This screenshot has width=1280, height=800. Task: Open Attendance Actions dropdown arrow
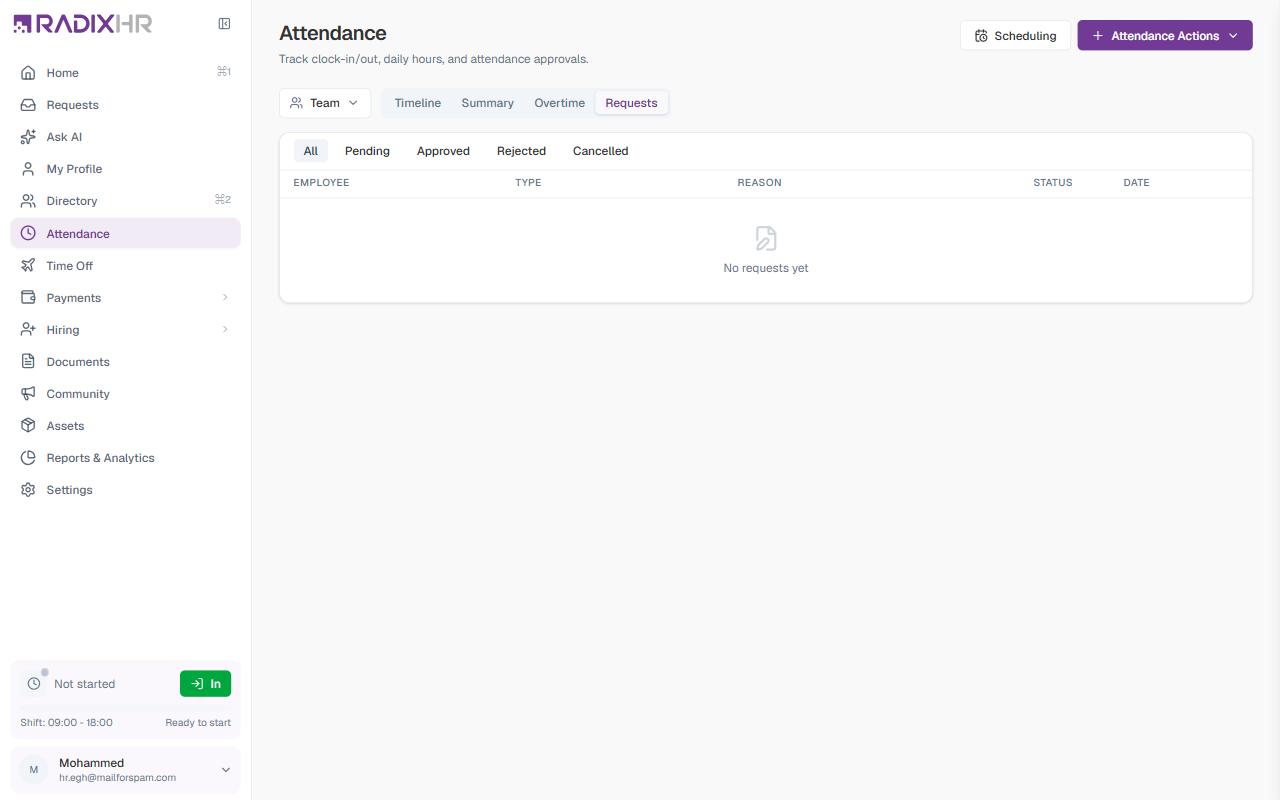click(1233, 36)
